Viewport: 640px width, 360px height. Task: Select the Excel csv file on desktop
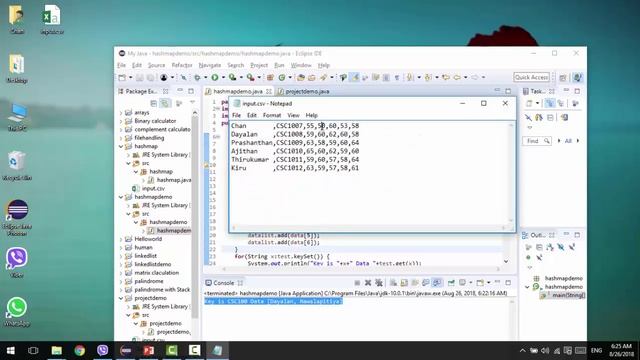point(52,19)
